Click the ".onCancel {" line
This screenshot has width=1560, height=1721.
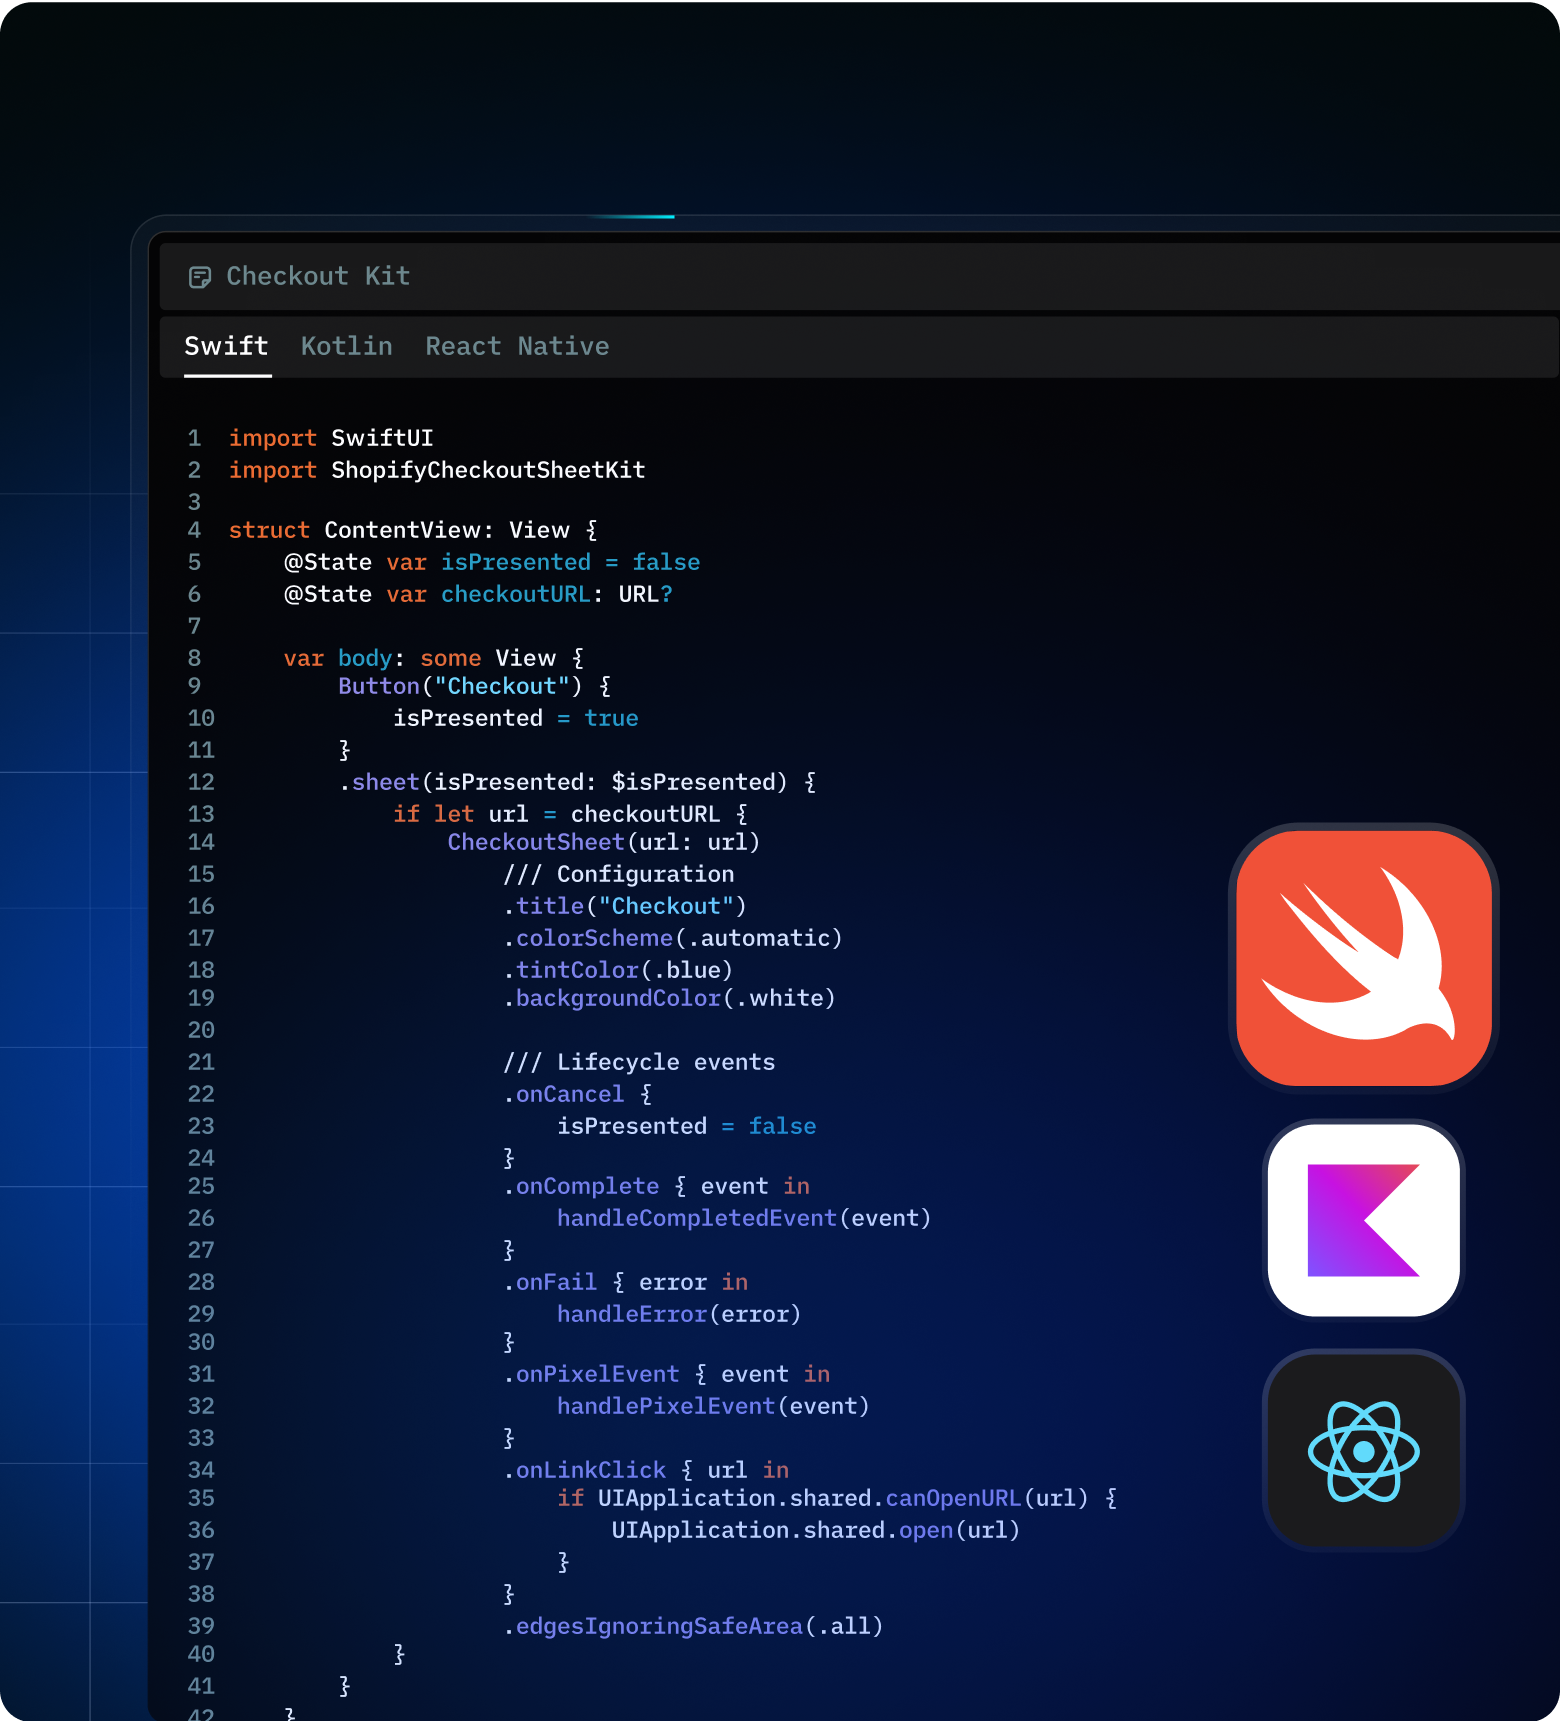coord(578,1094)
